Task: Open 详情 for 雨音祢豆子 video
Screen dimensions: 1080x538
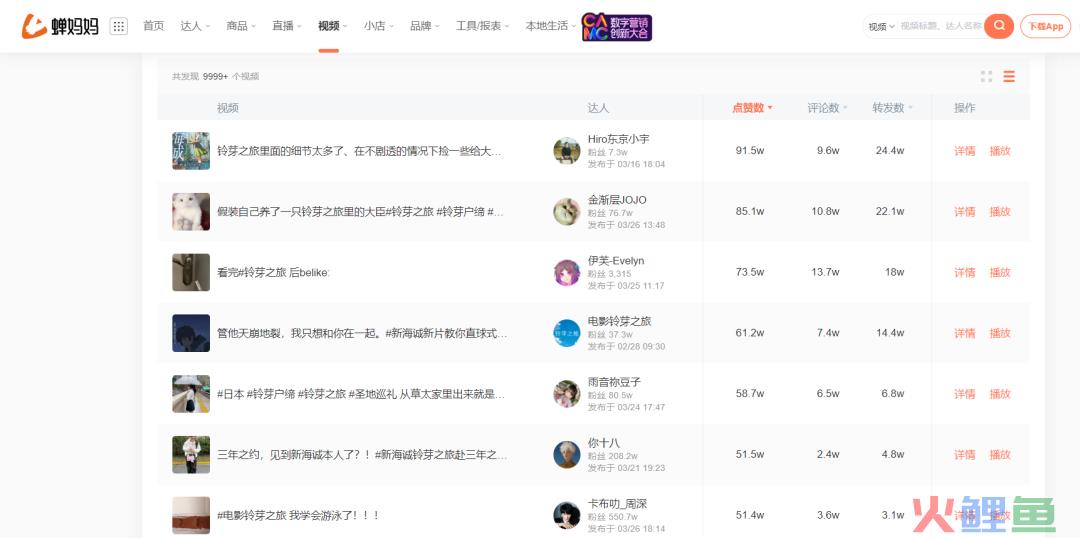Action: coord(964,393)
